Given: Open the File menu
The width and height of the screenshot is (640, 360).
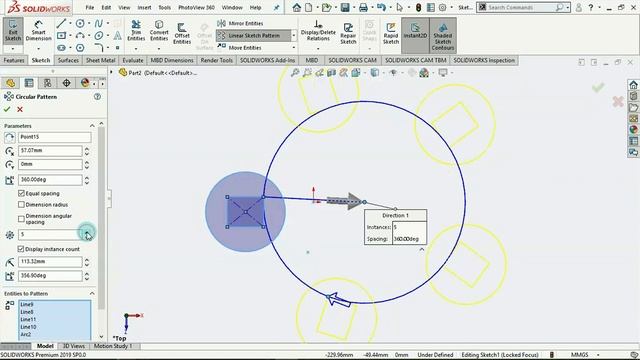Looking at the screenshot, I should click(x=90, y=7).
